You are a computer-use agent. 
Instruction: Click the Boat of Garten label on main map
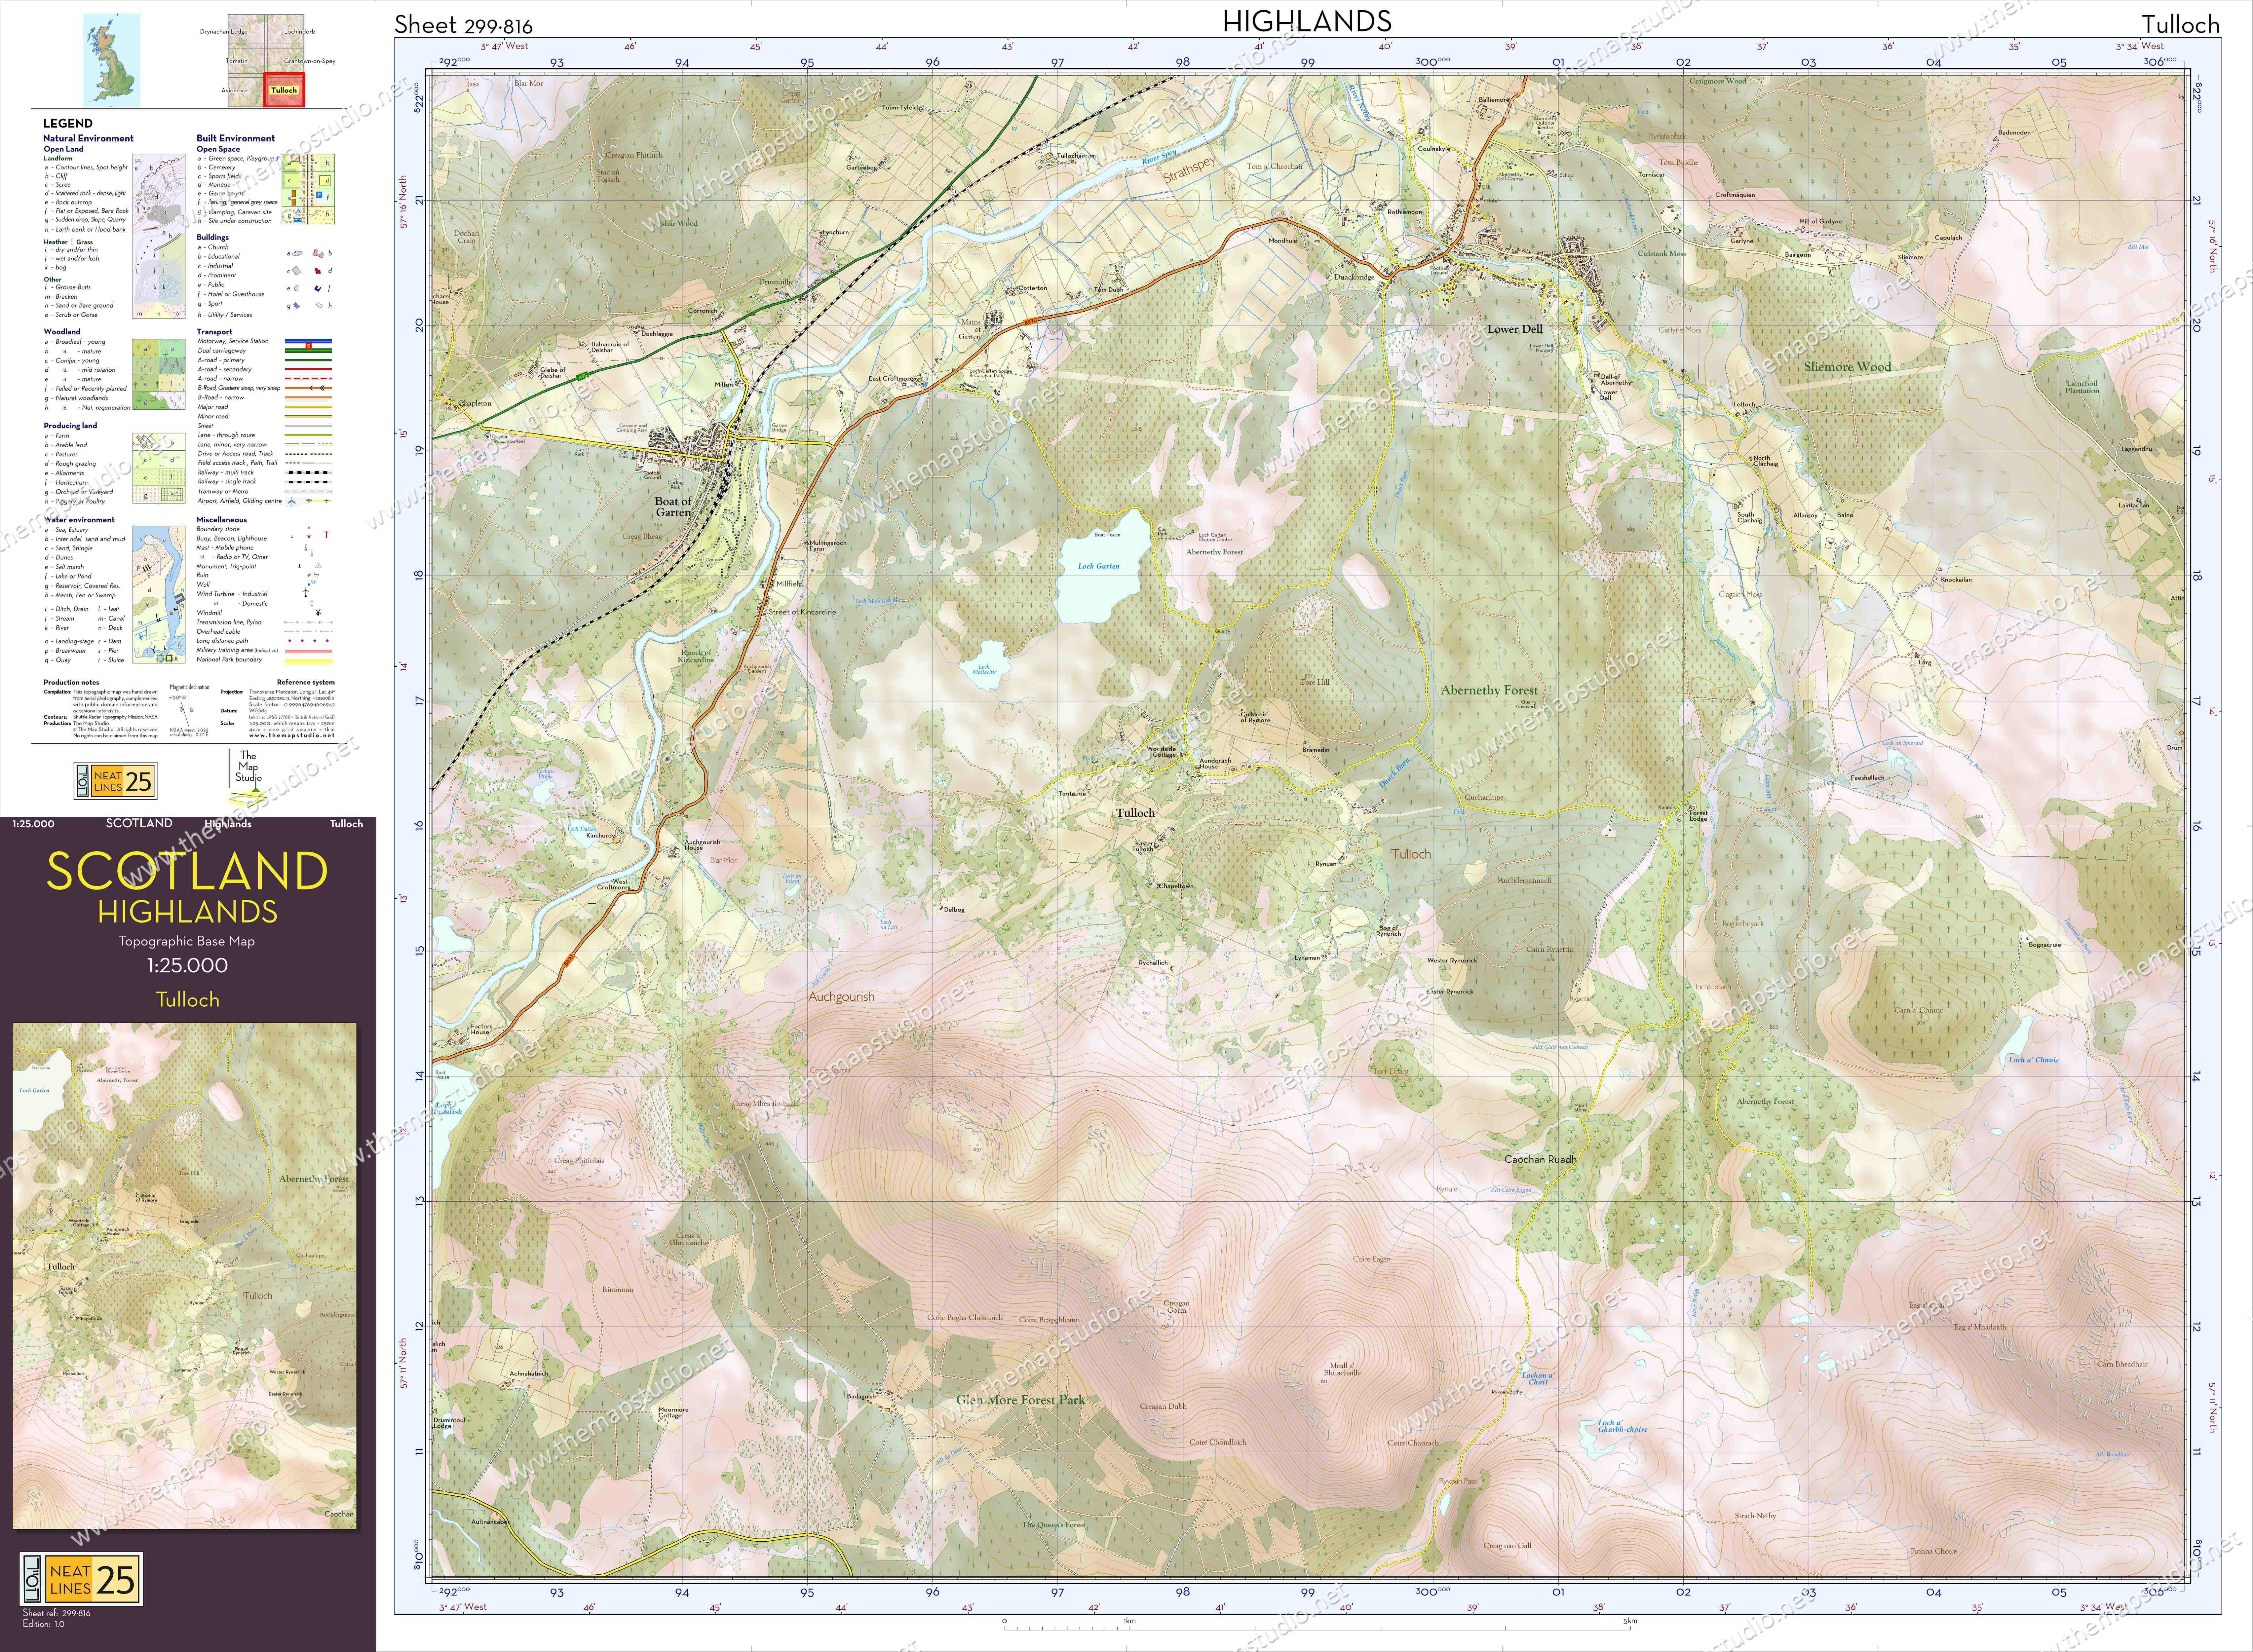(673, 507)
